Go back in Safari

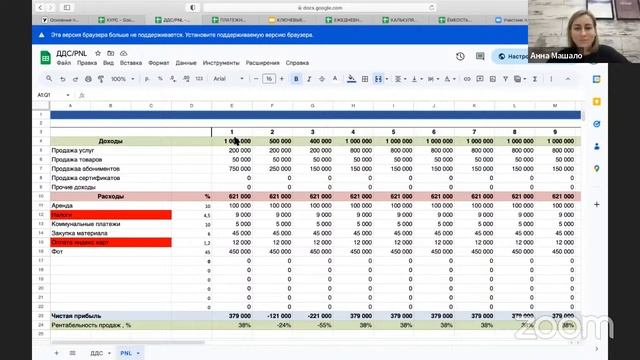(40, 7)
